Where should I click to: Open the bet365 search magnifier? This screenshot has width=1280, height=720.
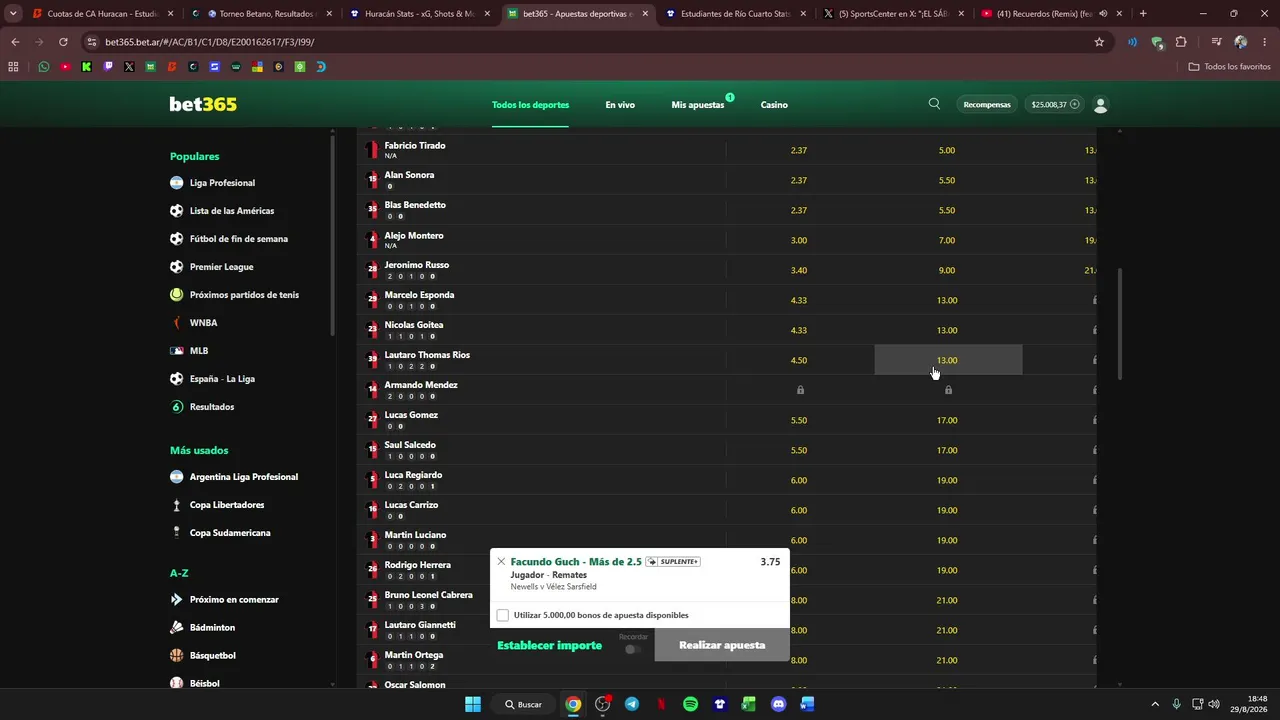pyautogui.click(x=934, y=104)
